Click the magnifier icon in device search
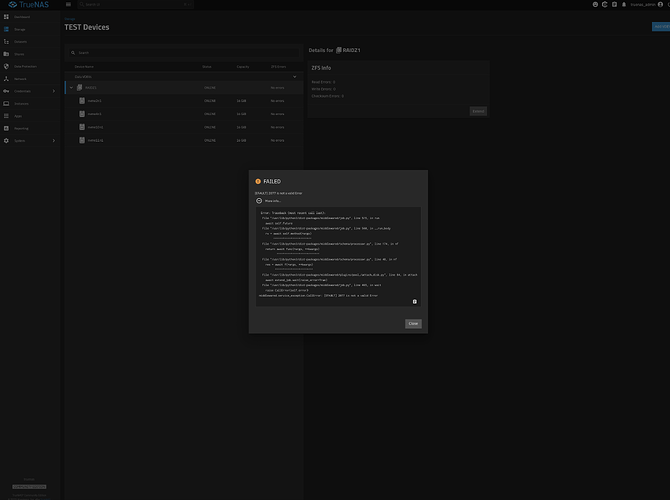The image size is (670, 500). [73, 53]
